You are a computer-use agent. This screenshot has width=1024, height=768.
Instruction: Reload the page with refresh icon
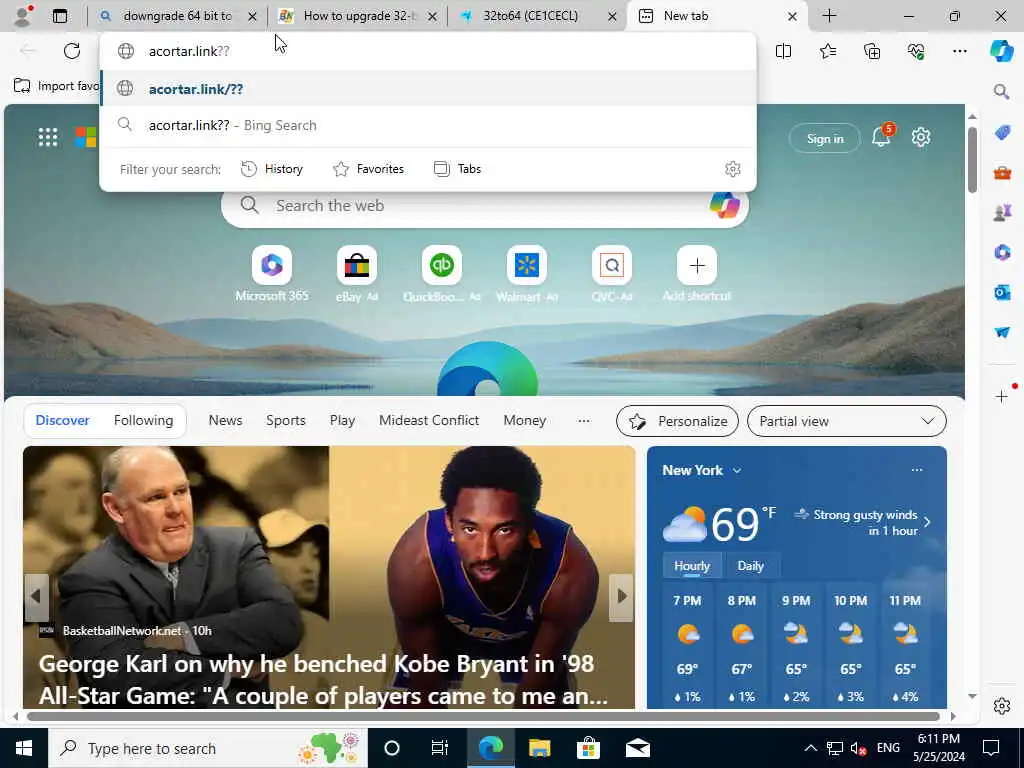72,51
